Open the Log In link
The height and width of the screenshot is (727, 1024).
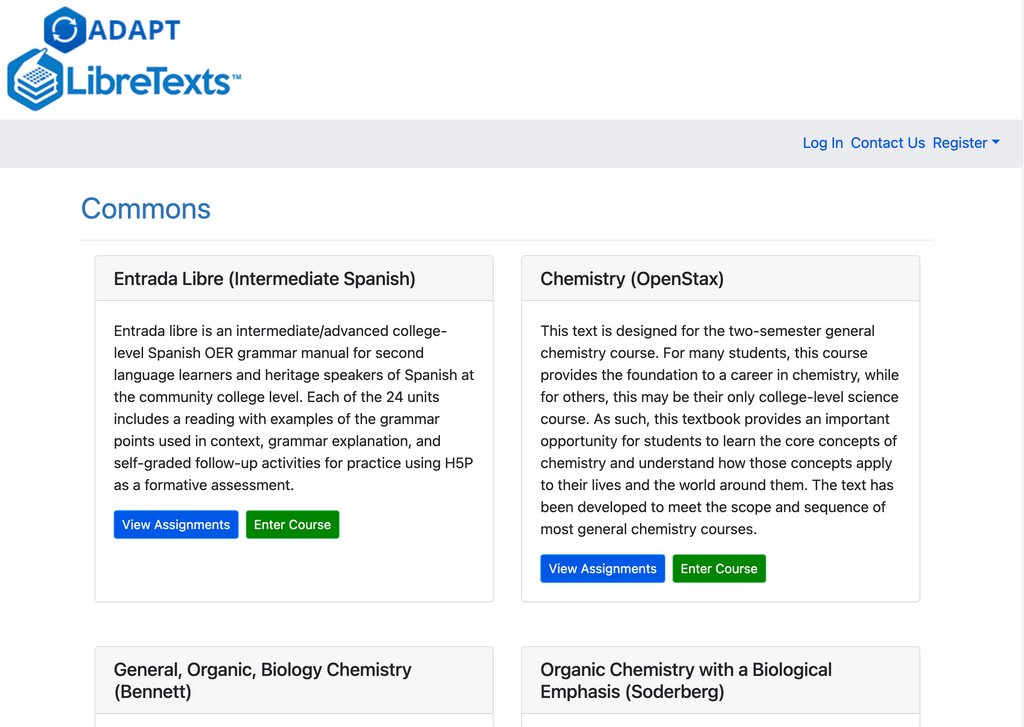coord(822,143)
